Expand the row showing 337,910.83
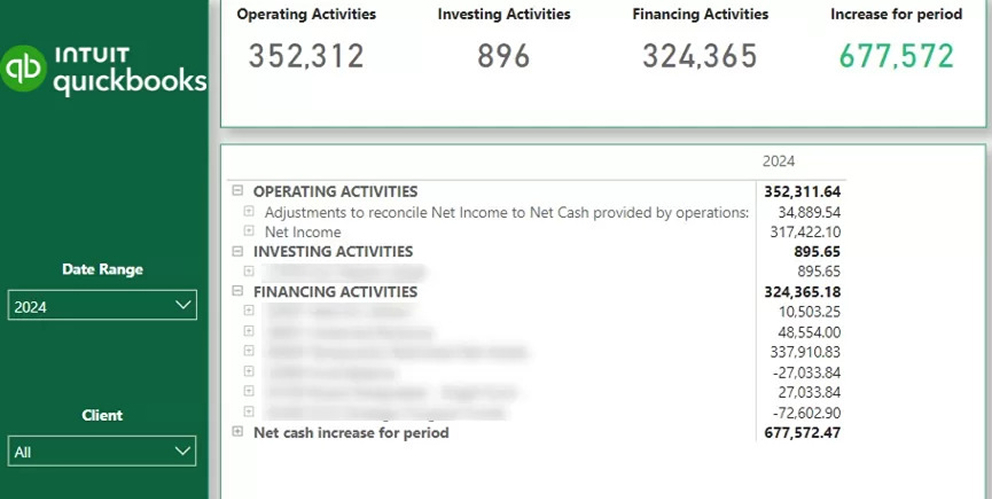Viewport: 992px width, 499px height. (249, 351)
